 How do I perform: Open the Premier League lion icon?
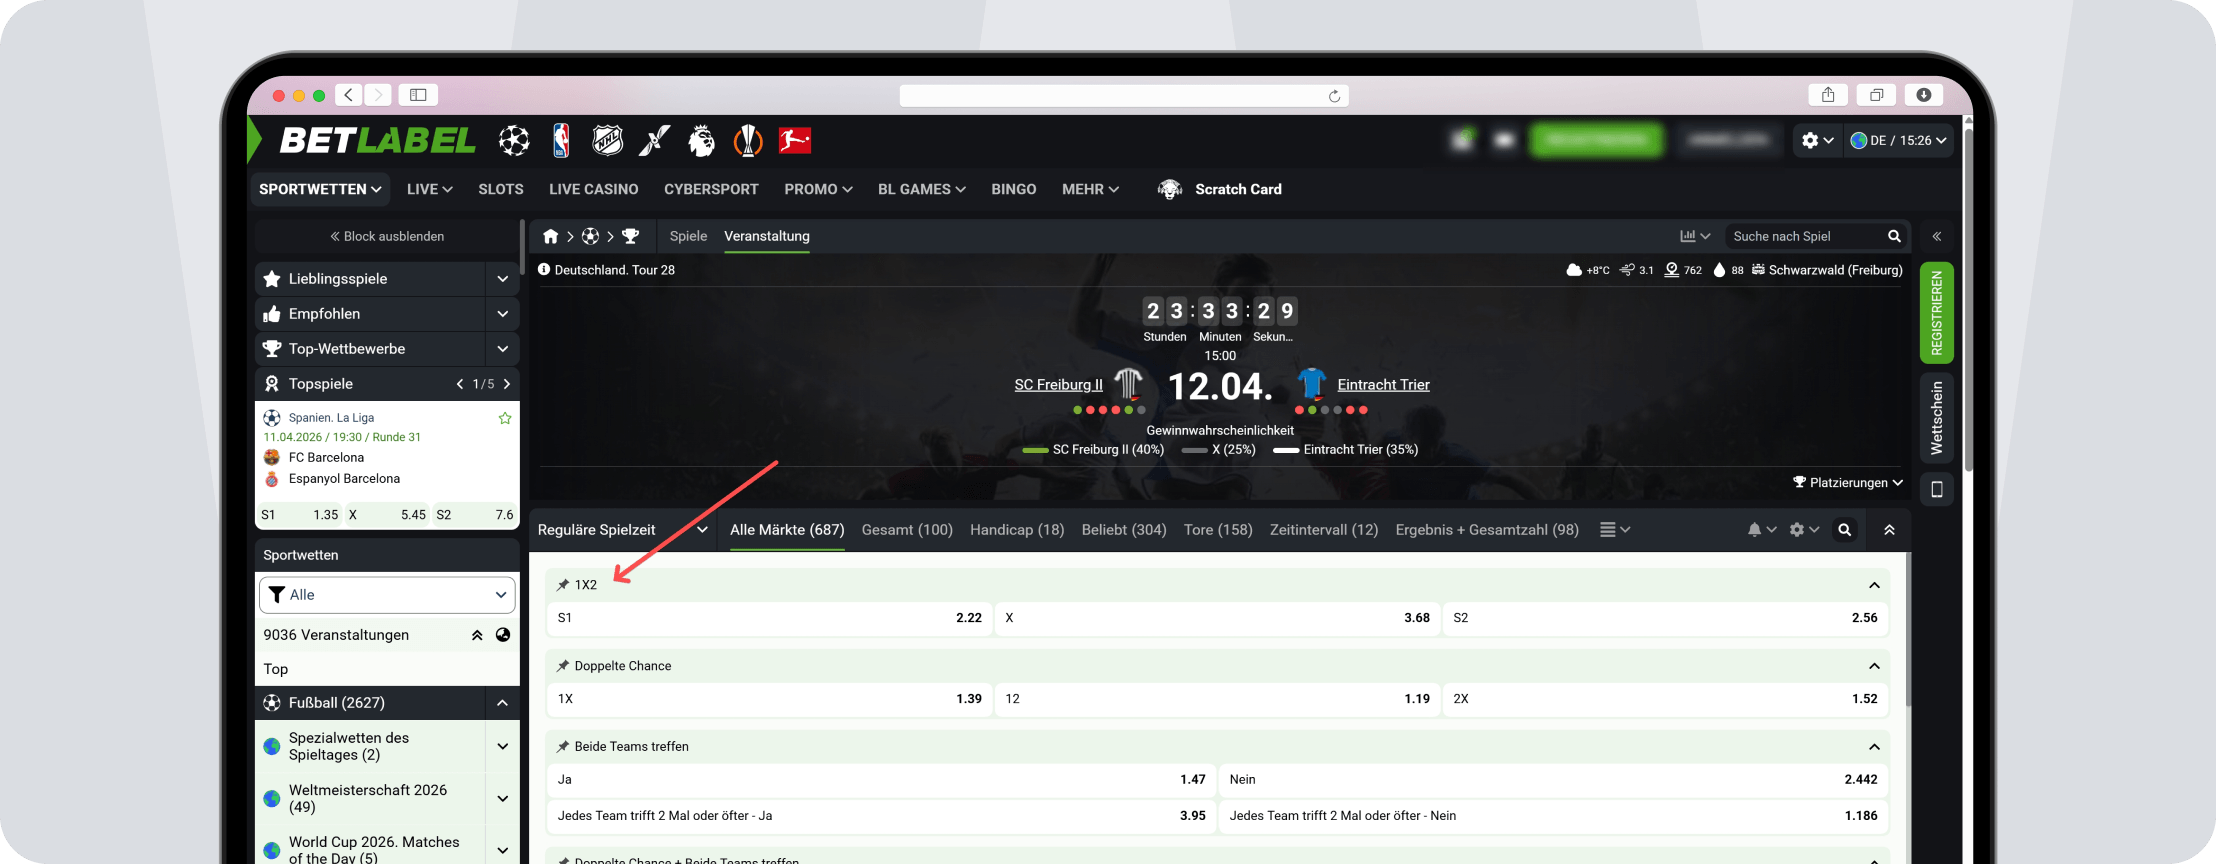click(x=701, y=141)
